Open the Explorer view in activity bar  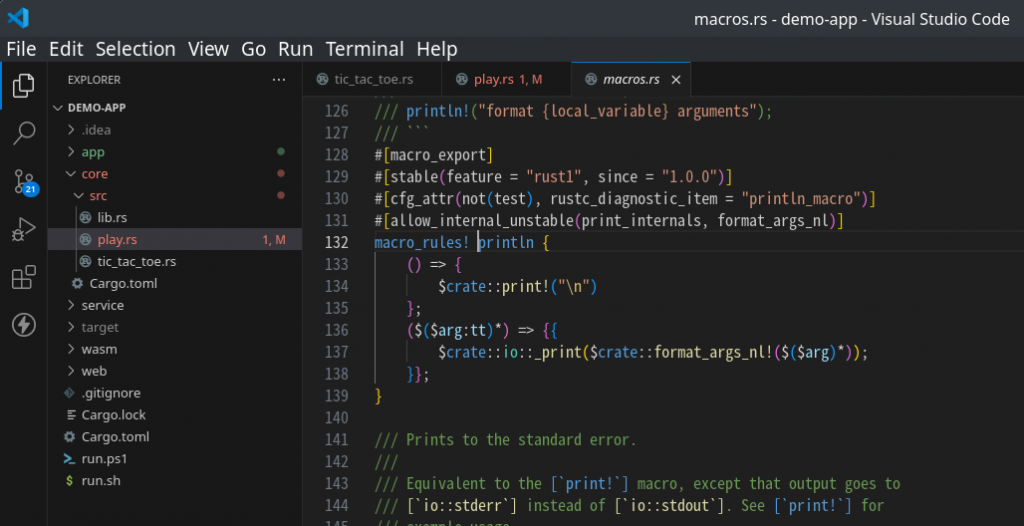click(x=24, y=86)
